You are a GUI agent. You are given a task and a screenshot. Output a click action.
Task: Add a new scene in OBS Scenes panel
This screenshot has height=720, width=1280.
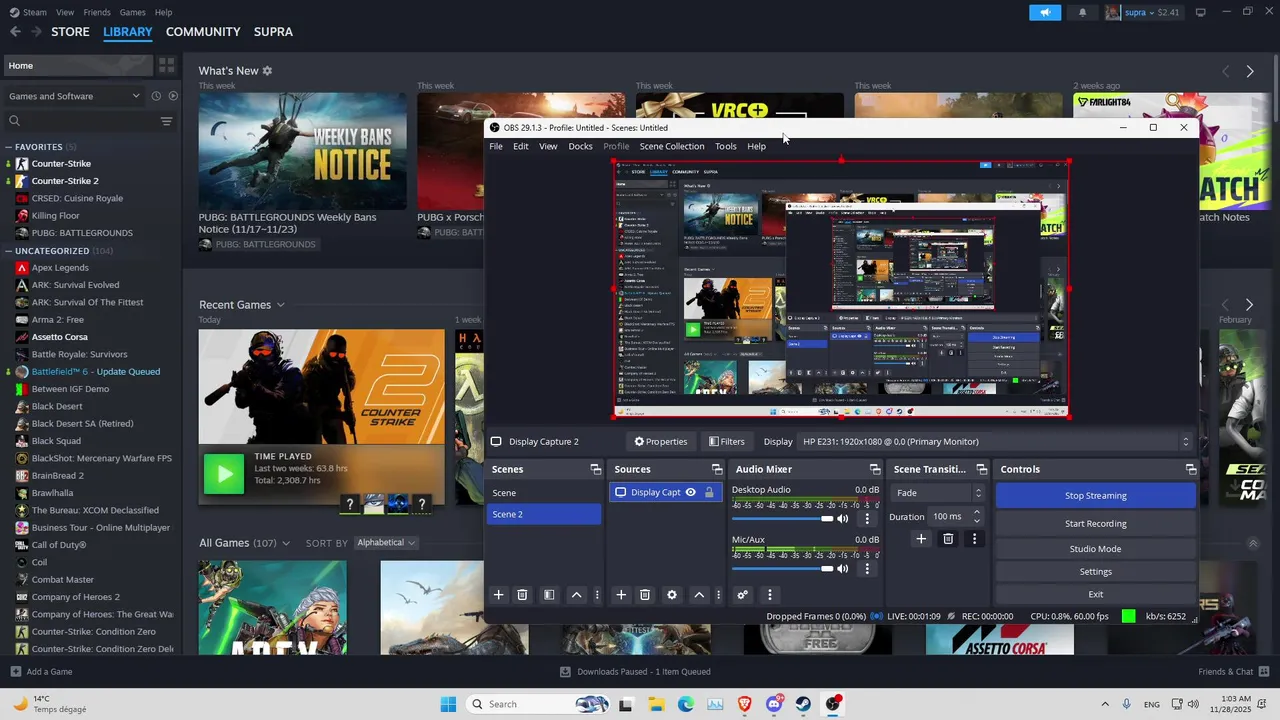point(498,595)
